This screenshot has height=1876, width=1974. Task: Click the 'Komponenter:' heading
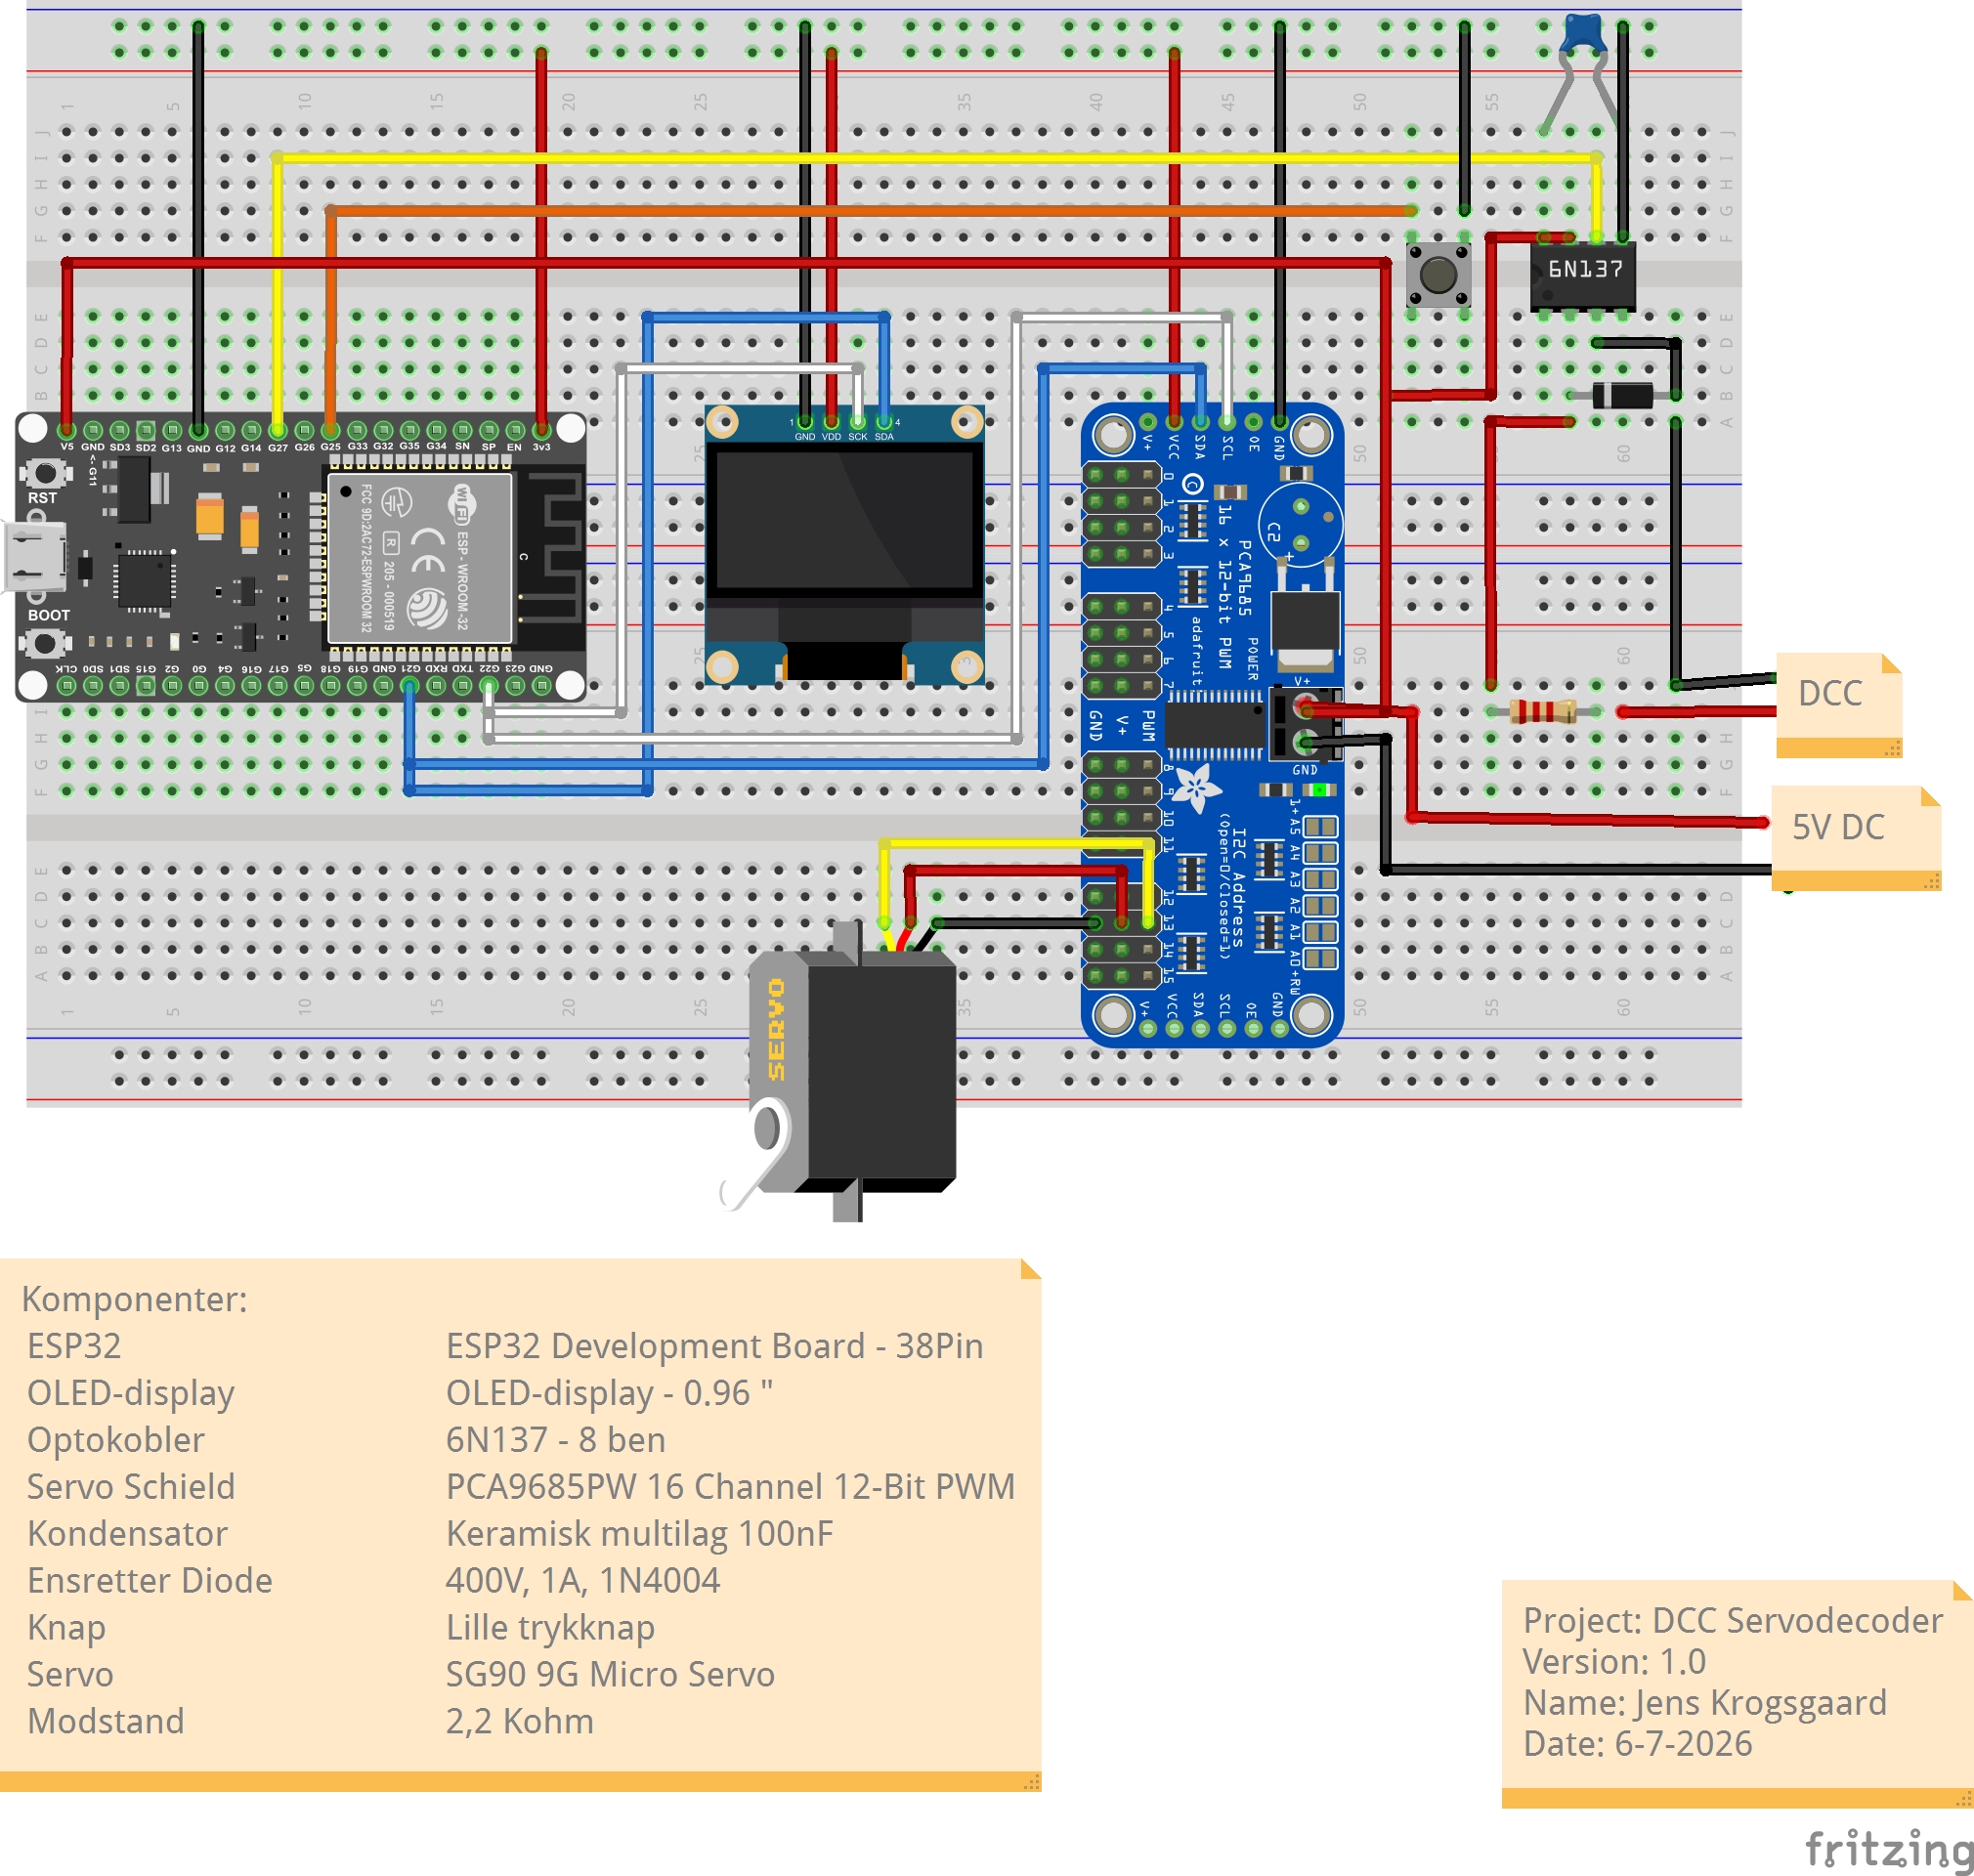(x=135, y=1299)
